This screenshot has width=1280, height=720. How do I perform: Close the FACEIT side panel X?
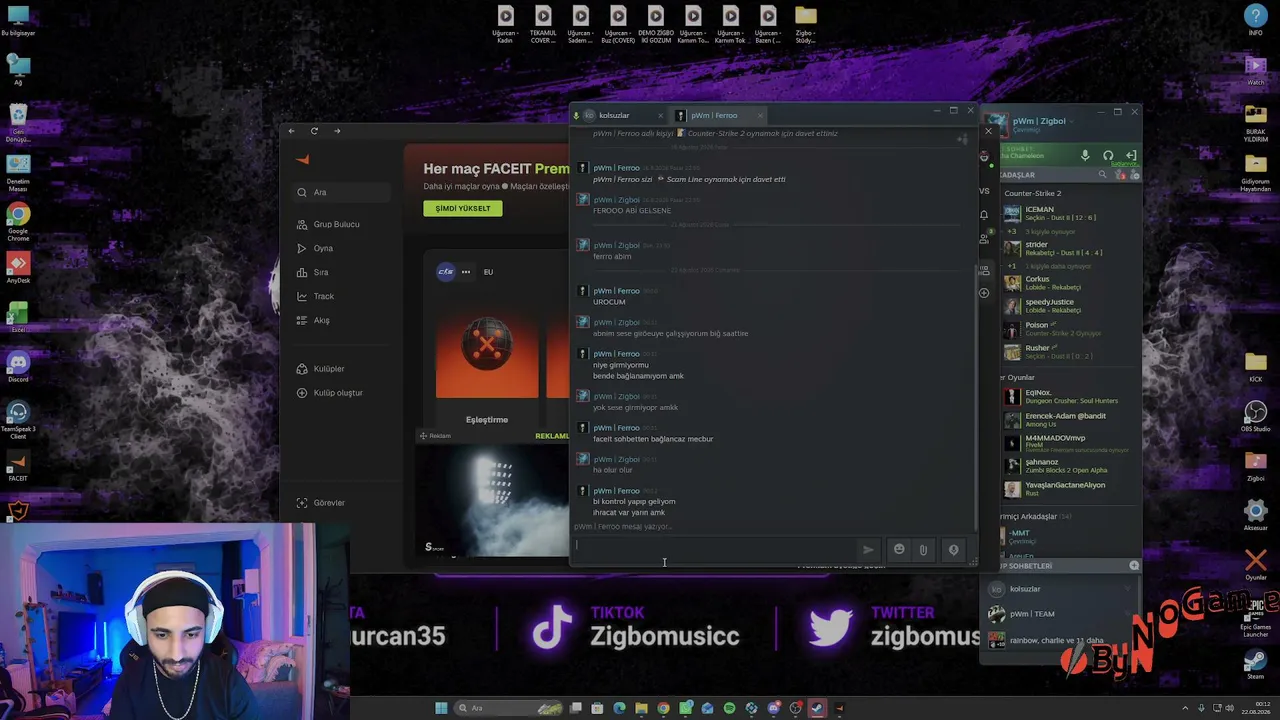[988, 131]
